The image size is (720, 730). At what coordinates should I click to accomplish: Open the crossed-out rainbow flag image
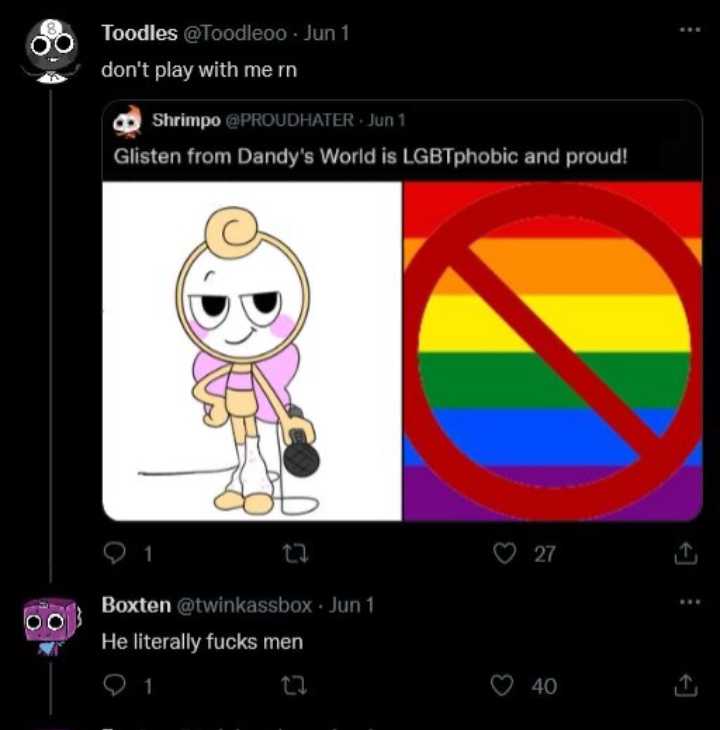tap(552, 350)
